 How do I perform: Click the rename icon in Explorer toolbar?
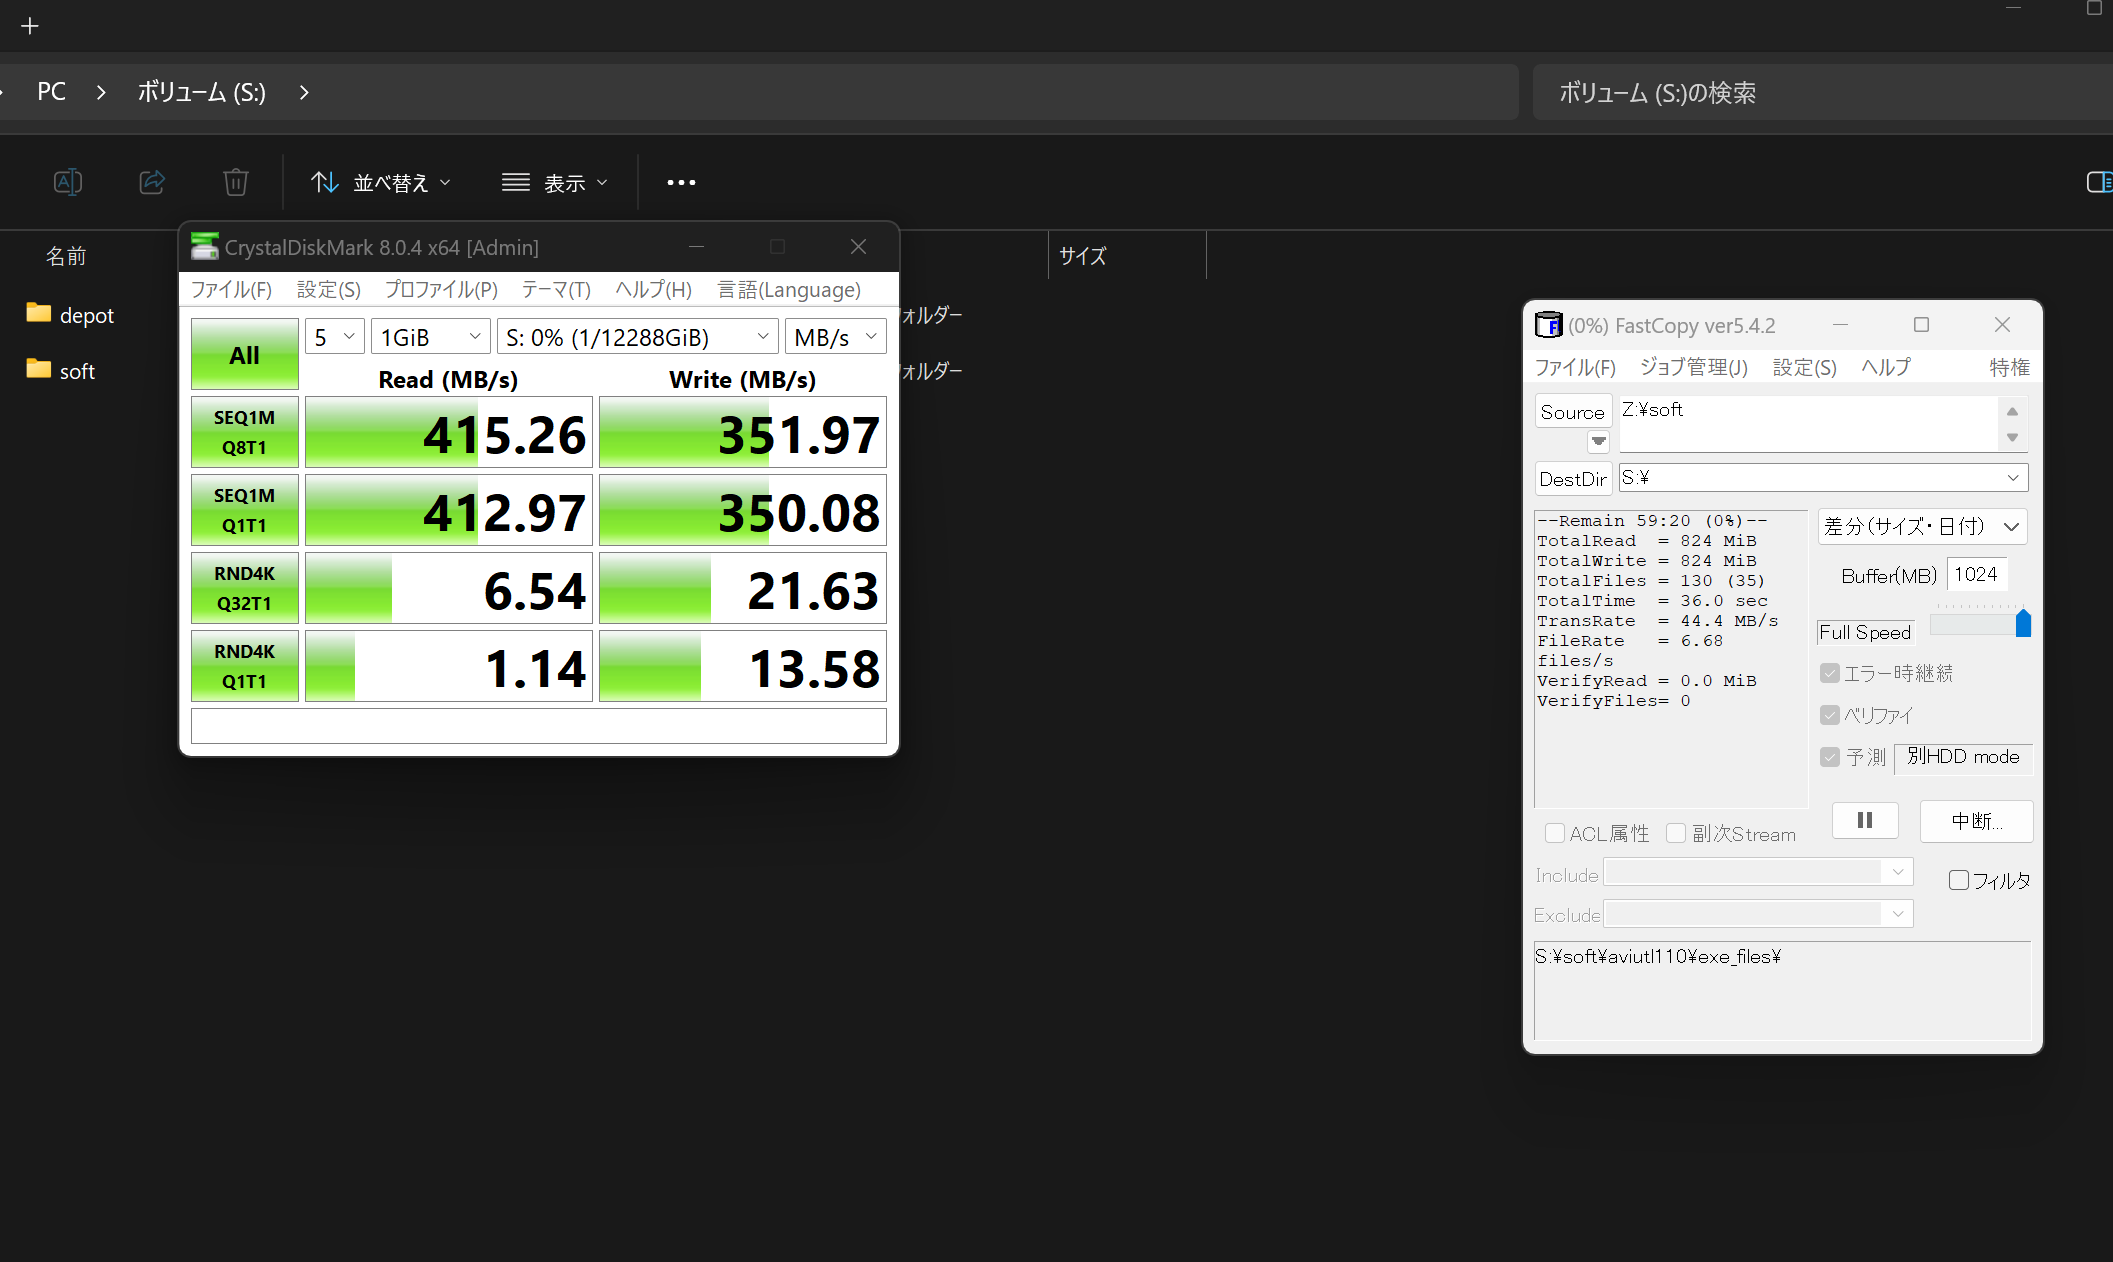[x=67, y=182]
